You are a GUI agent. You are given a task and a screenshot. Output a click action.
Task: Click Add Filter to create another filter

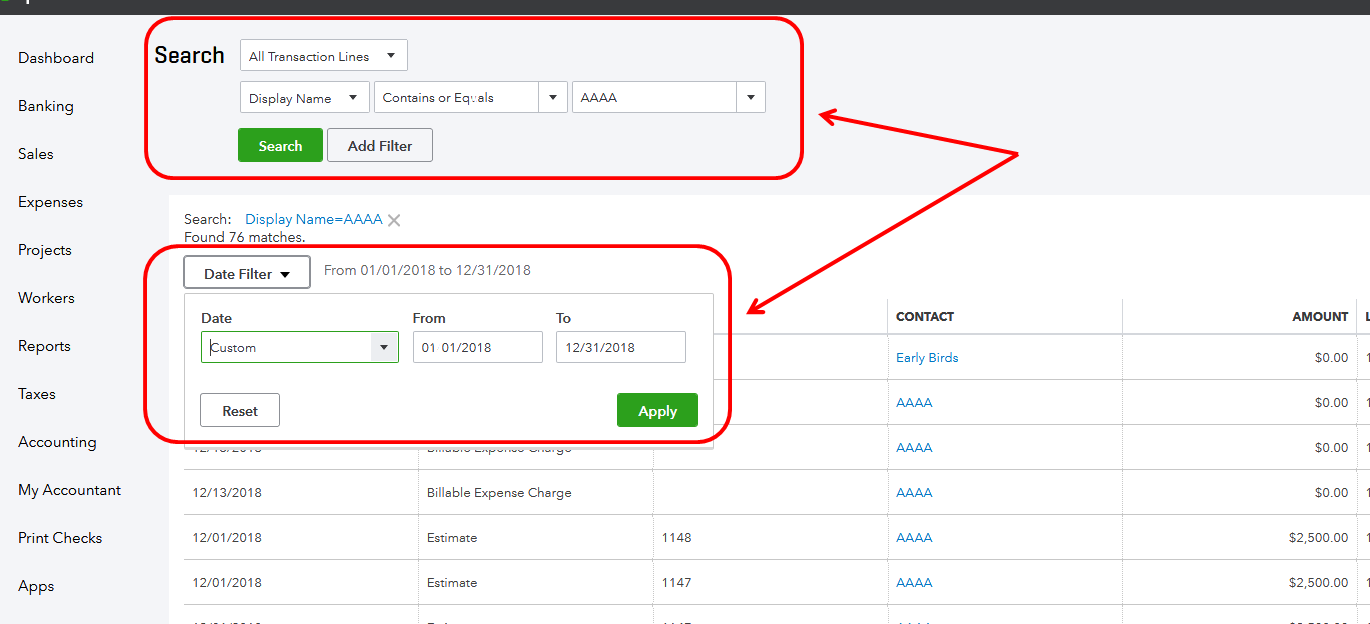point(379,144)
